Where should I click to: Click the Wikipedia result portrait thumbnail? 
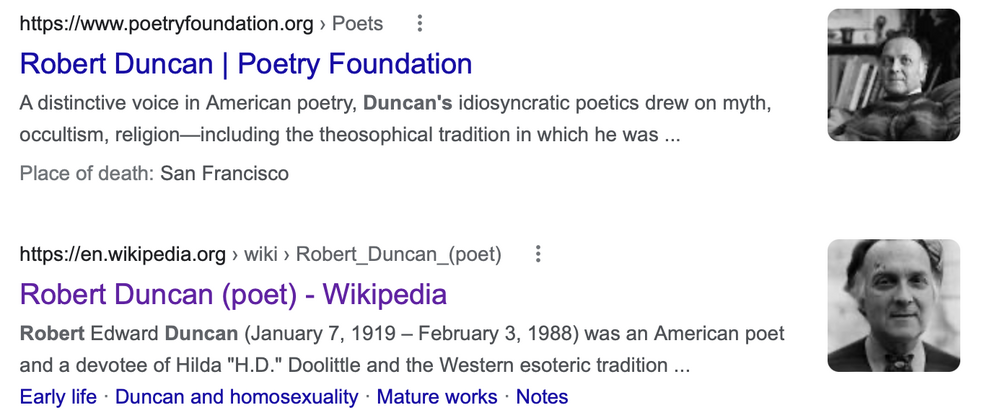(x=893, y=306)
